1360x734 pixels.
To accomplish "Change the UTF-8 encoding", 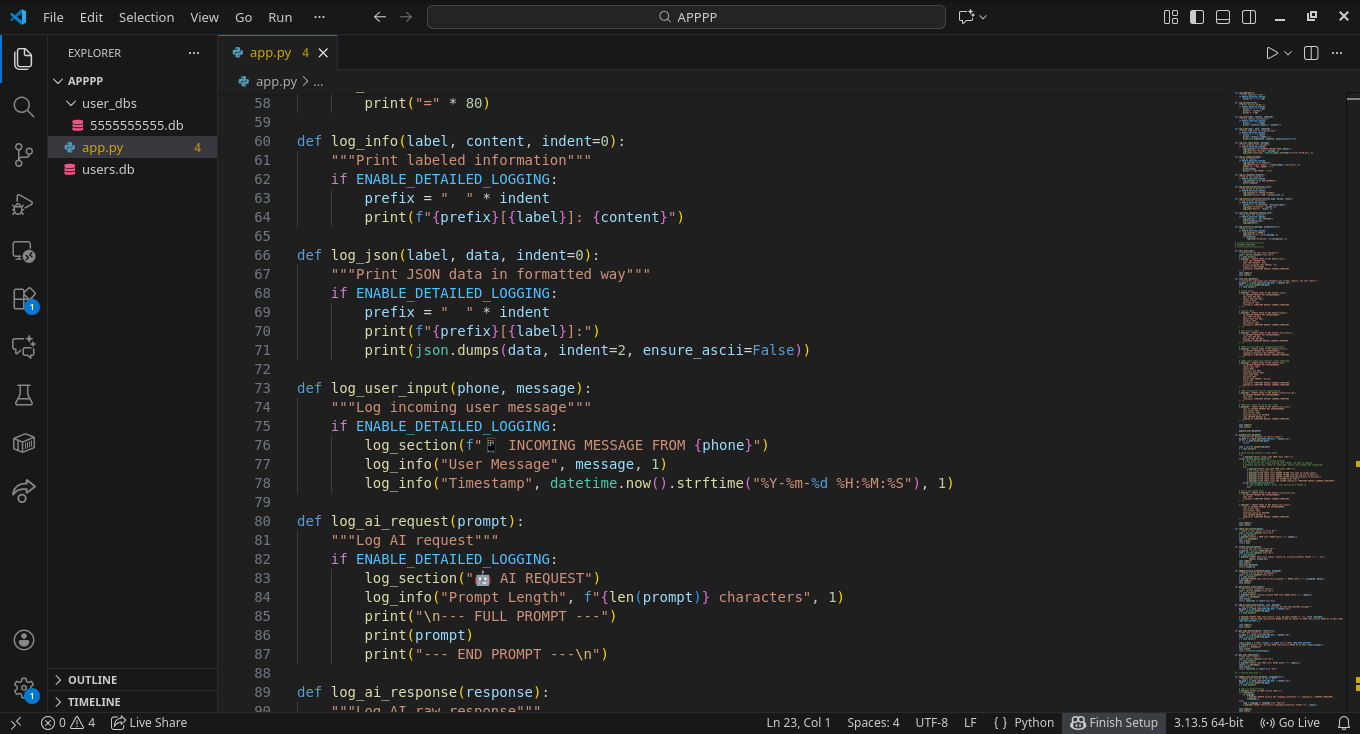I will coord(931,722).
